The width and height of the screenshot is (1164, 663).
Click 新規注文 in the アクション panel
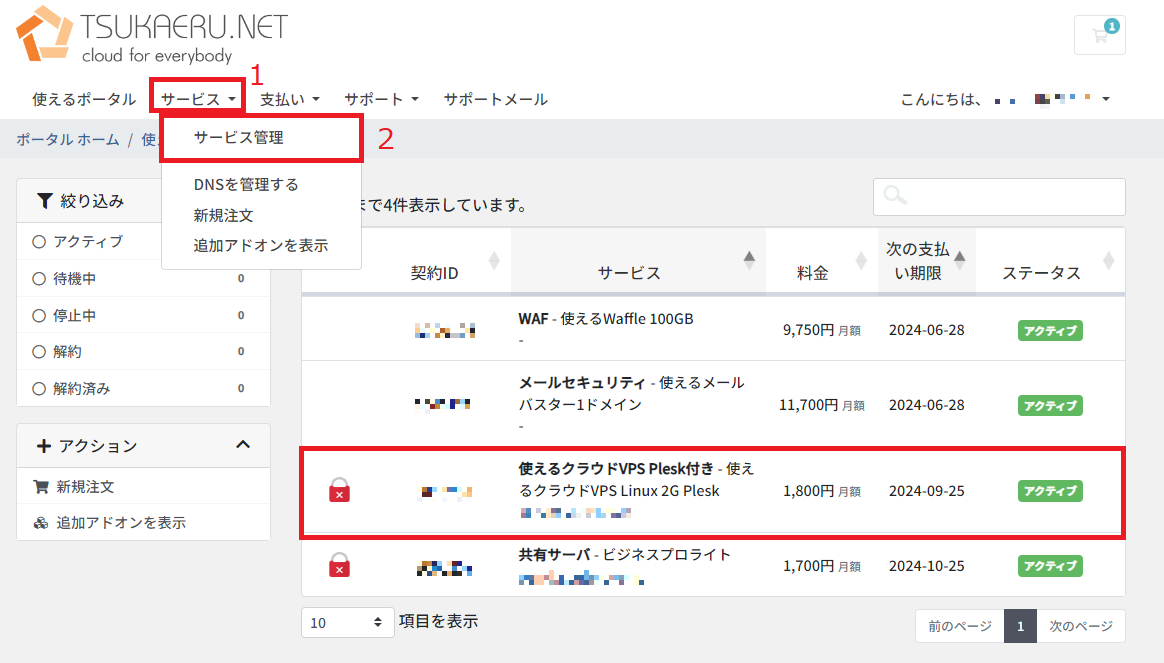(85, 487)
